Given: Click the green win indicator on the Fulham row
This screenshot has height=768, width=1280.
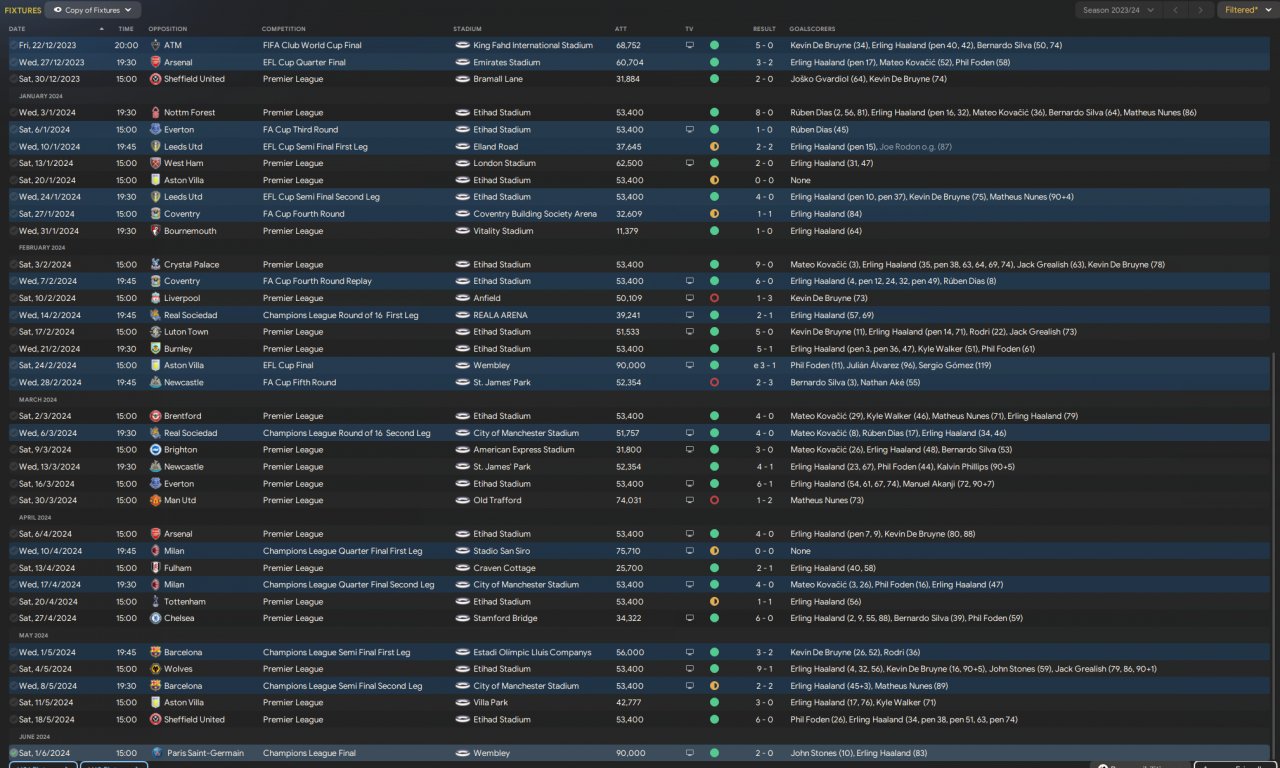Looking at the screenshot, I should (714, 568).
